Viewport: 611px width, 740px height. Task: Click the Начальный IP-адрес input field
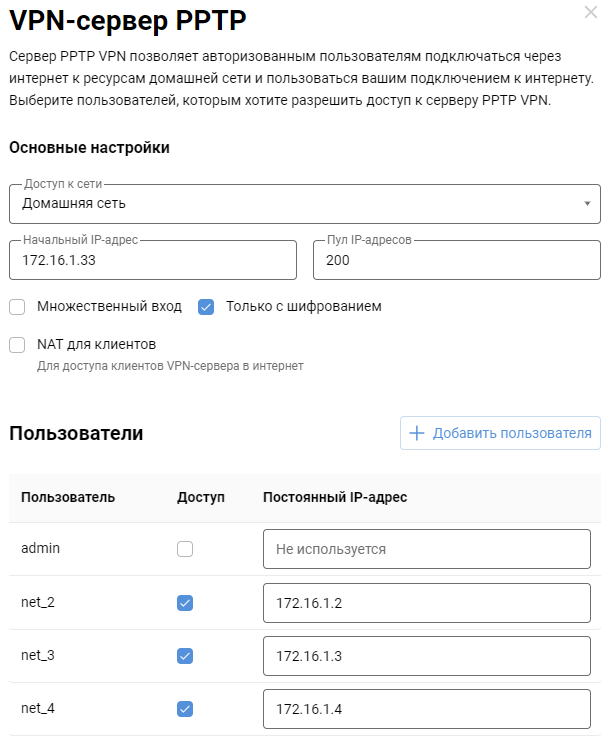tap(153, 260)
